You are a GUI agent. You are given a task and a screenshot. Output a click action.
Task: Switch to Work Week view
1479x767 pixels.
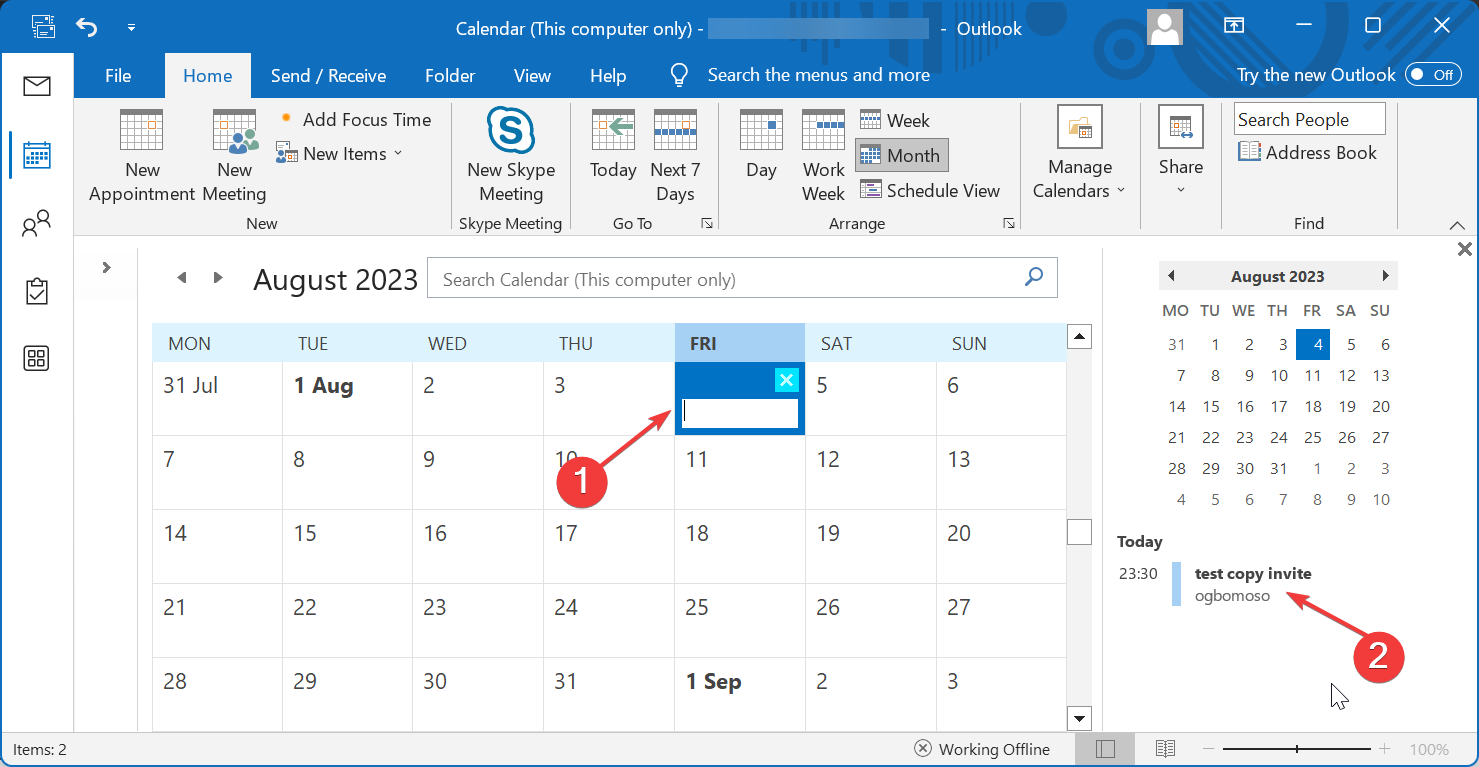click(824, 156)
